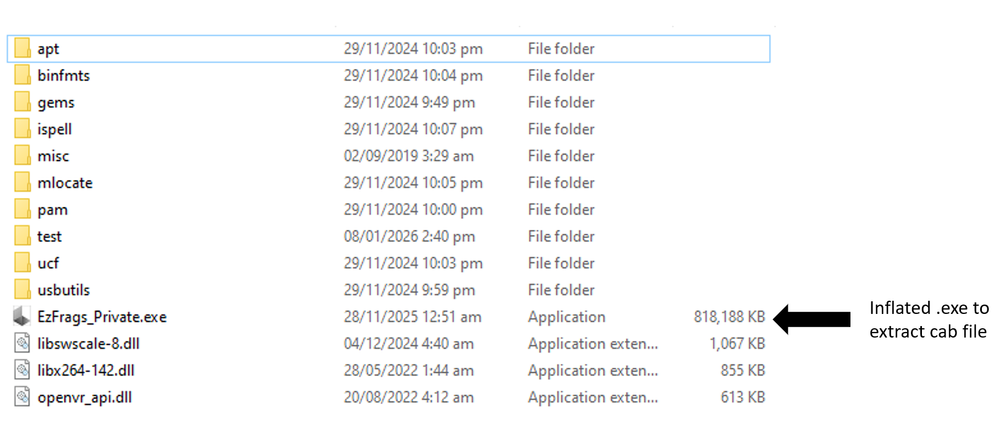
Task: Select the ispell folder icon
Action: (22, 129)
